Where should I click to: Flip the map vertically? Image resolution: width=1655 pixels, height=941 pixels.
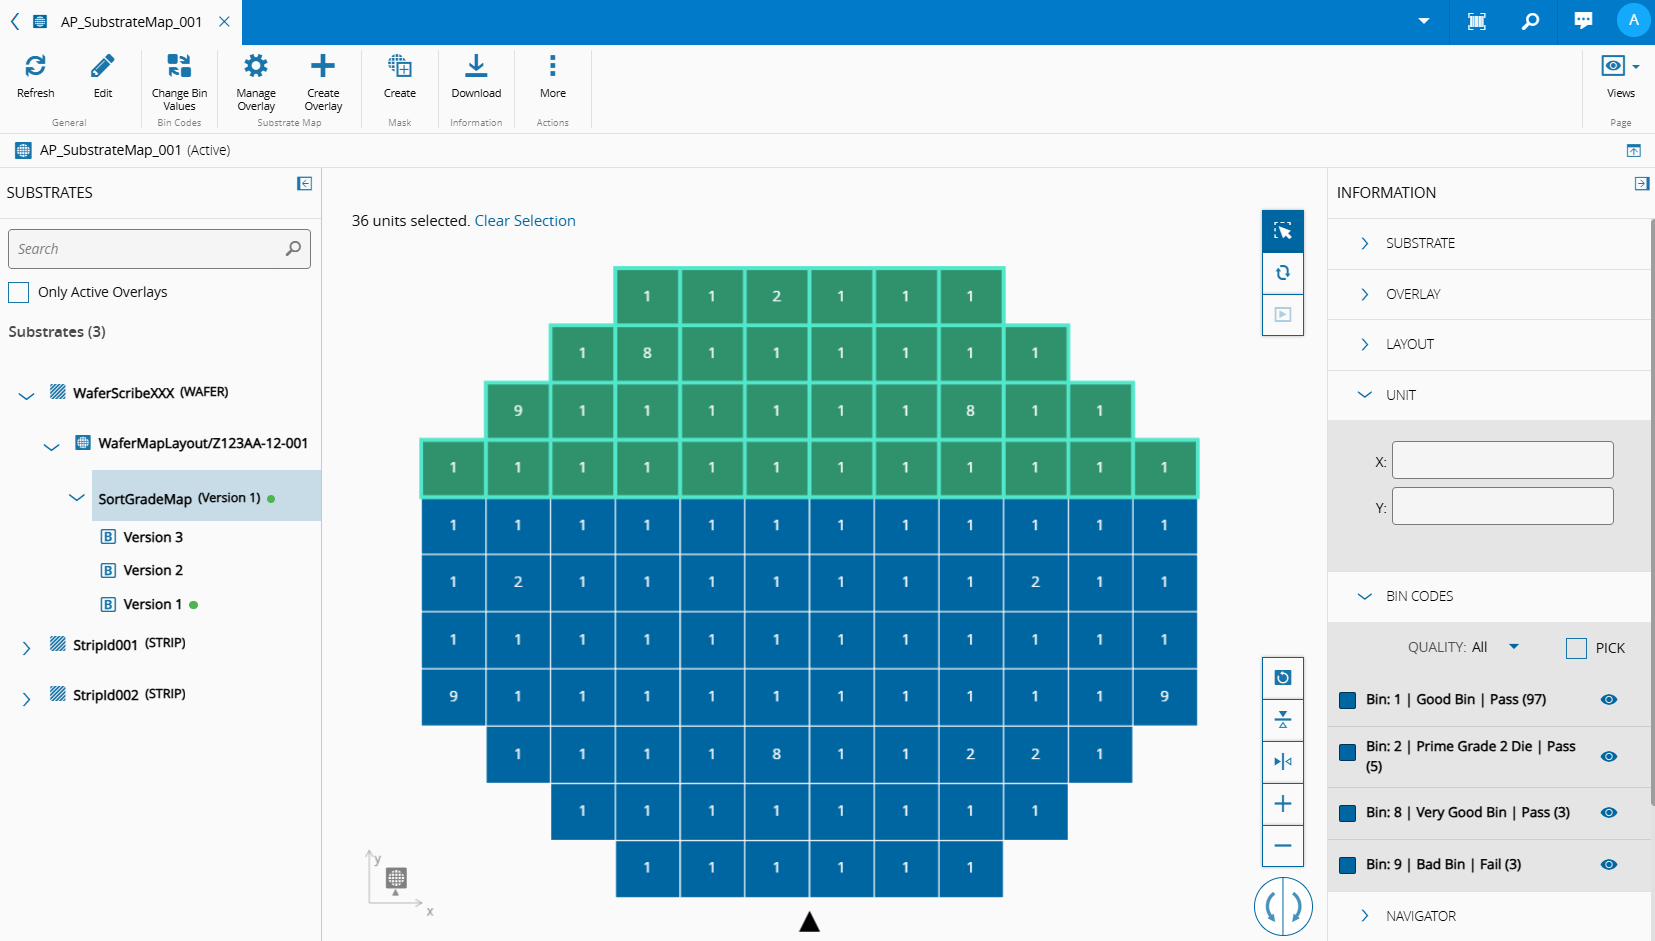(1283, 720)
